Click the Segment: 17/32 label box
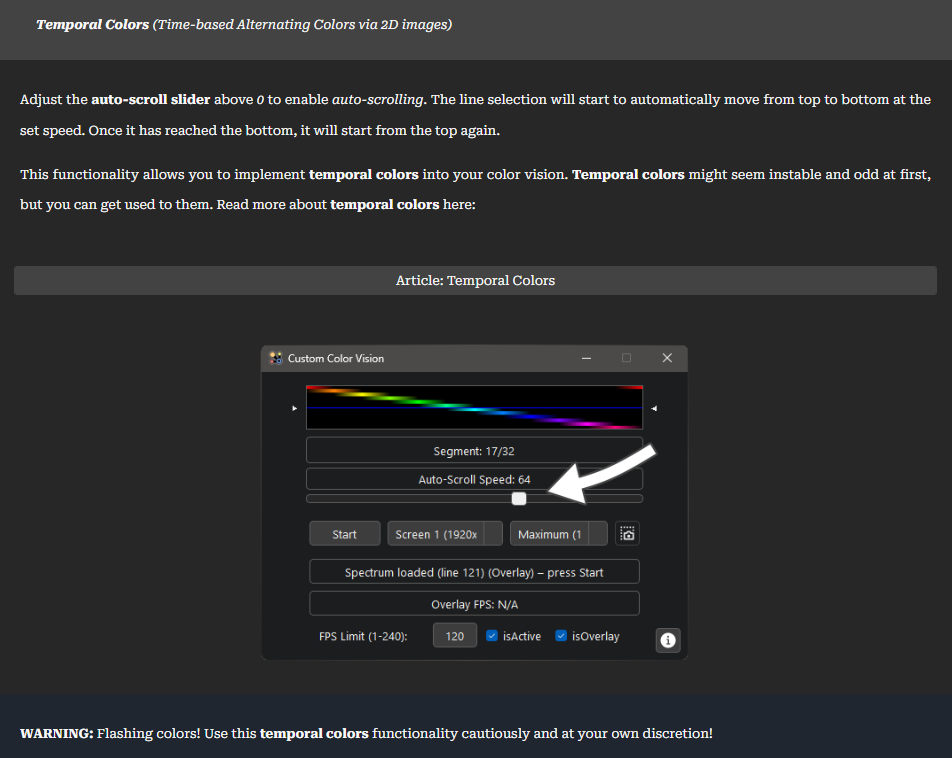 tap(475, 451)
